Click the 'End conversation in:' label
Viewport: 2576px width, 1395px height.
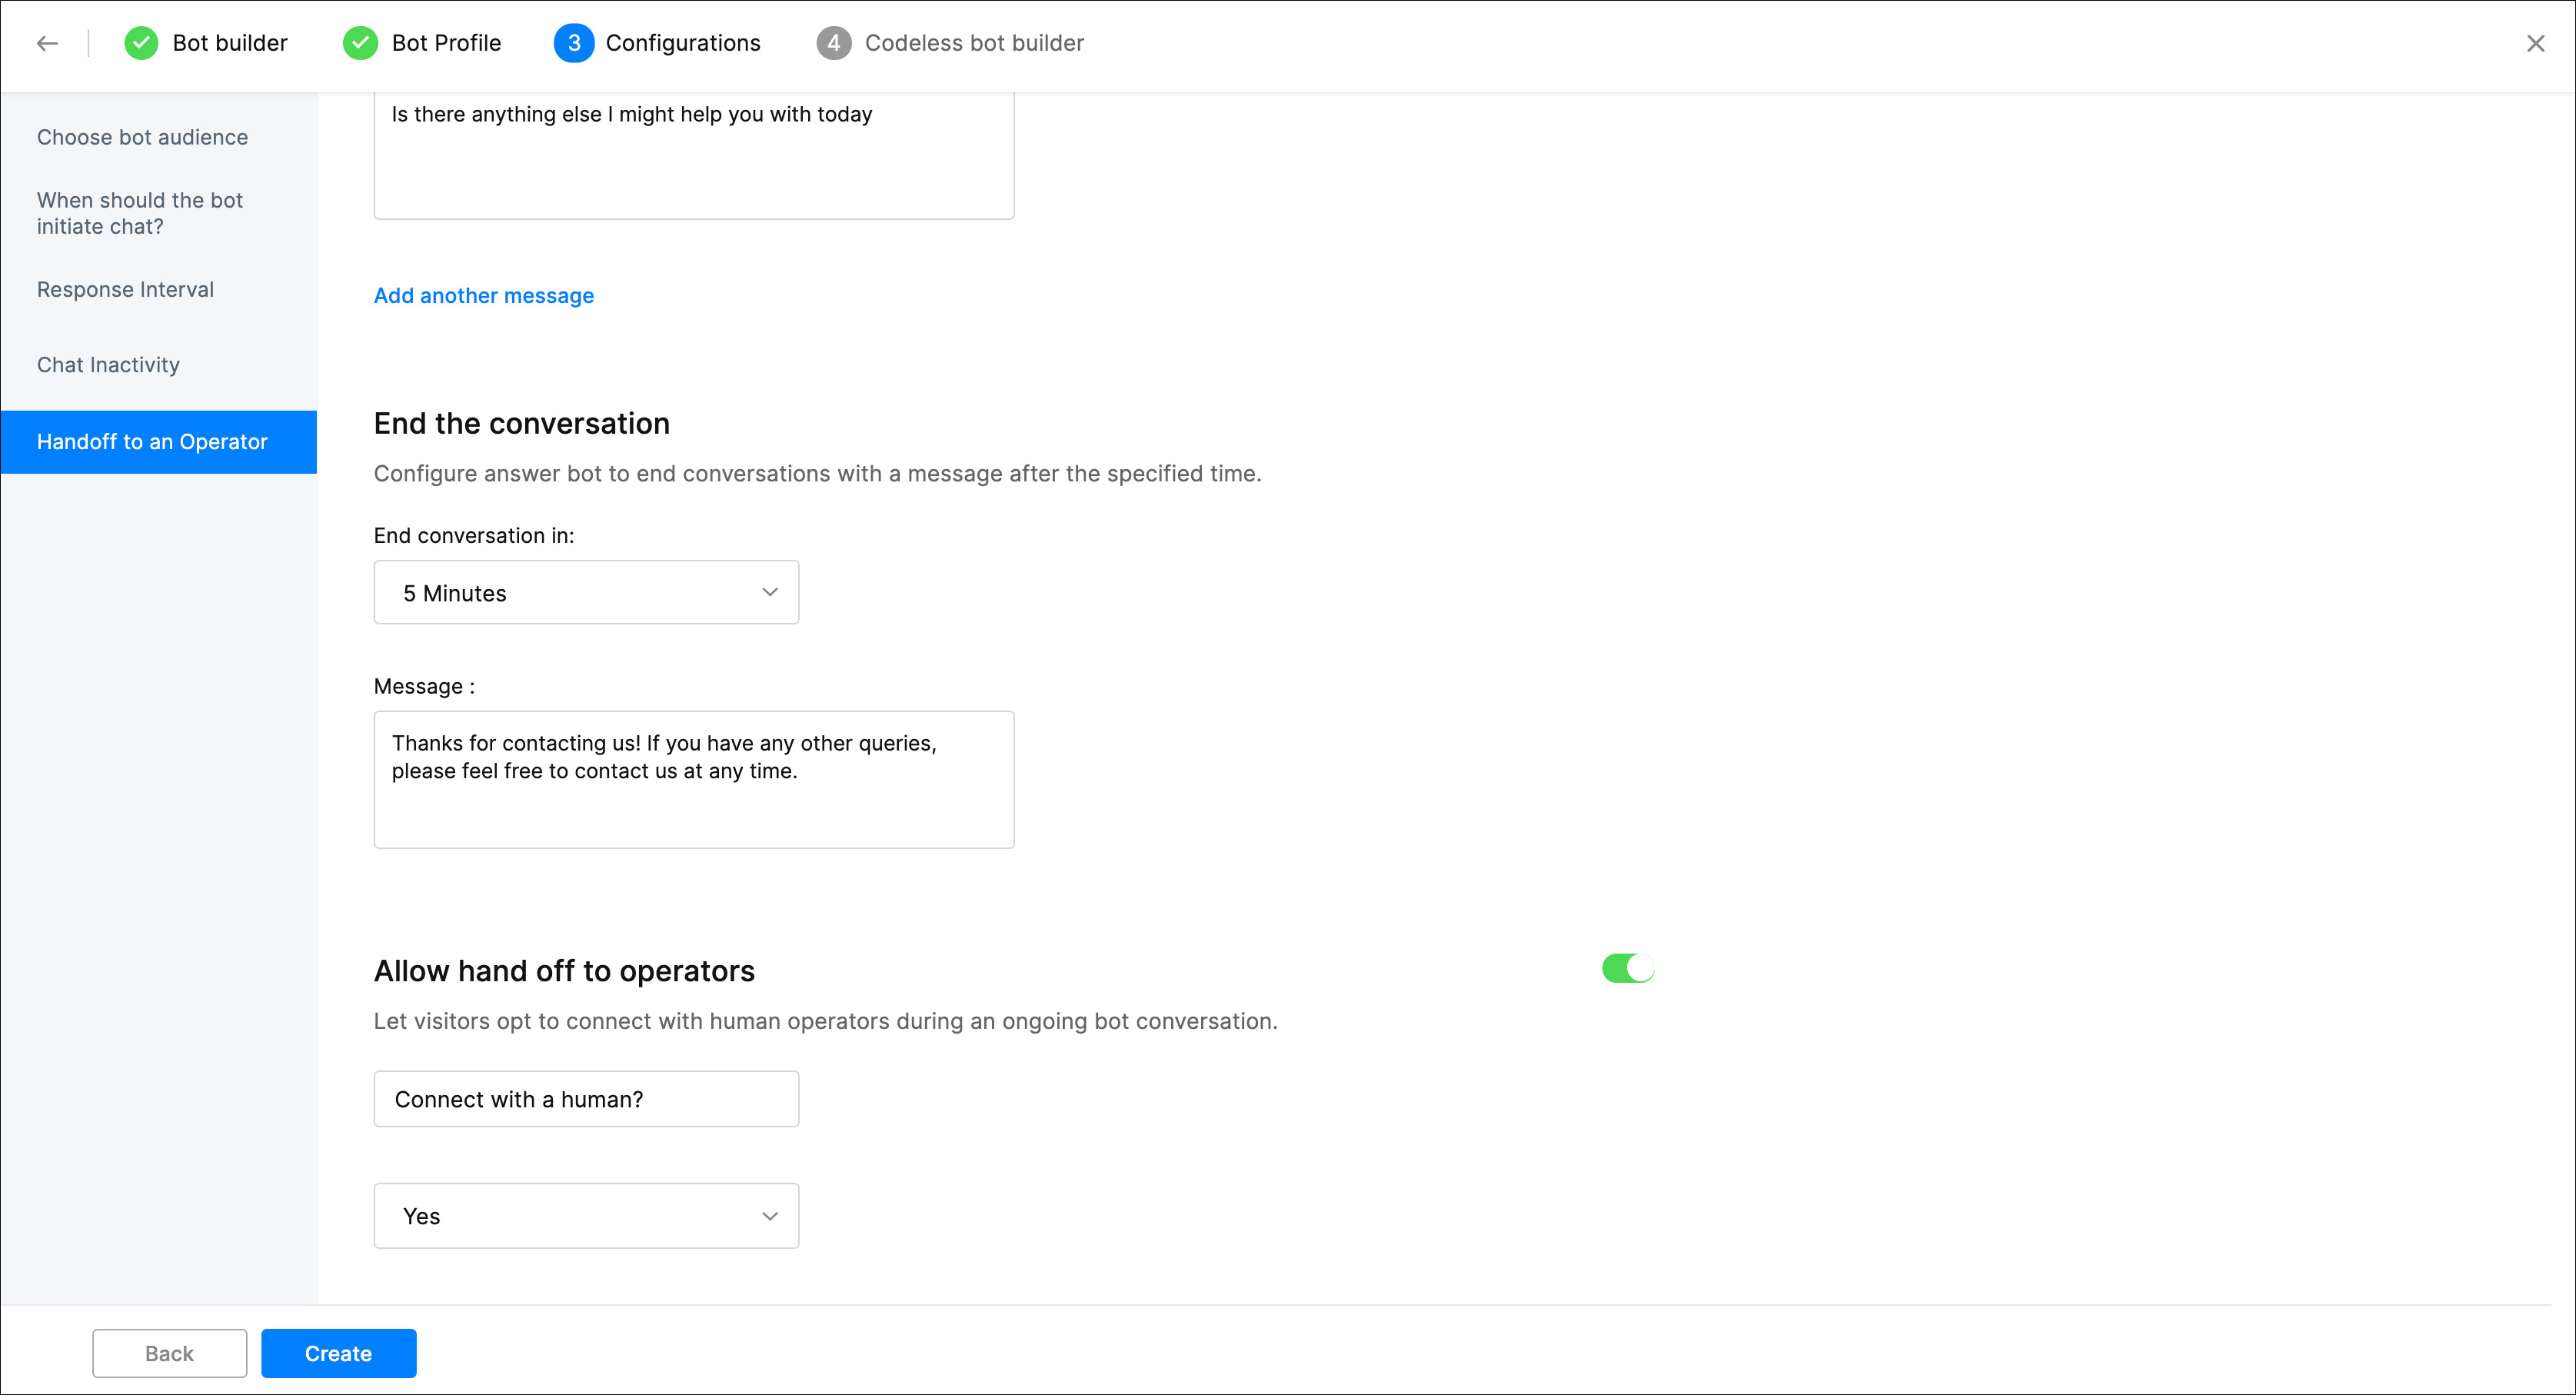[x=474, y=536]
